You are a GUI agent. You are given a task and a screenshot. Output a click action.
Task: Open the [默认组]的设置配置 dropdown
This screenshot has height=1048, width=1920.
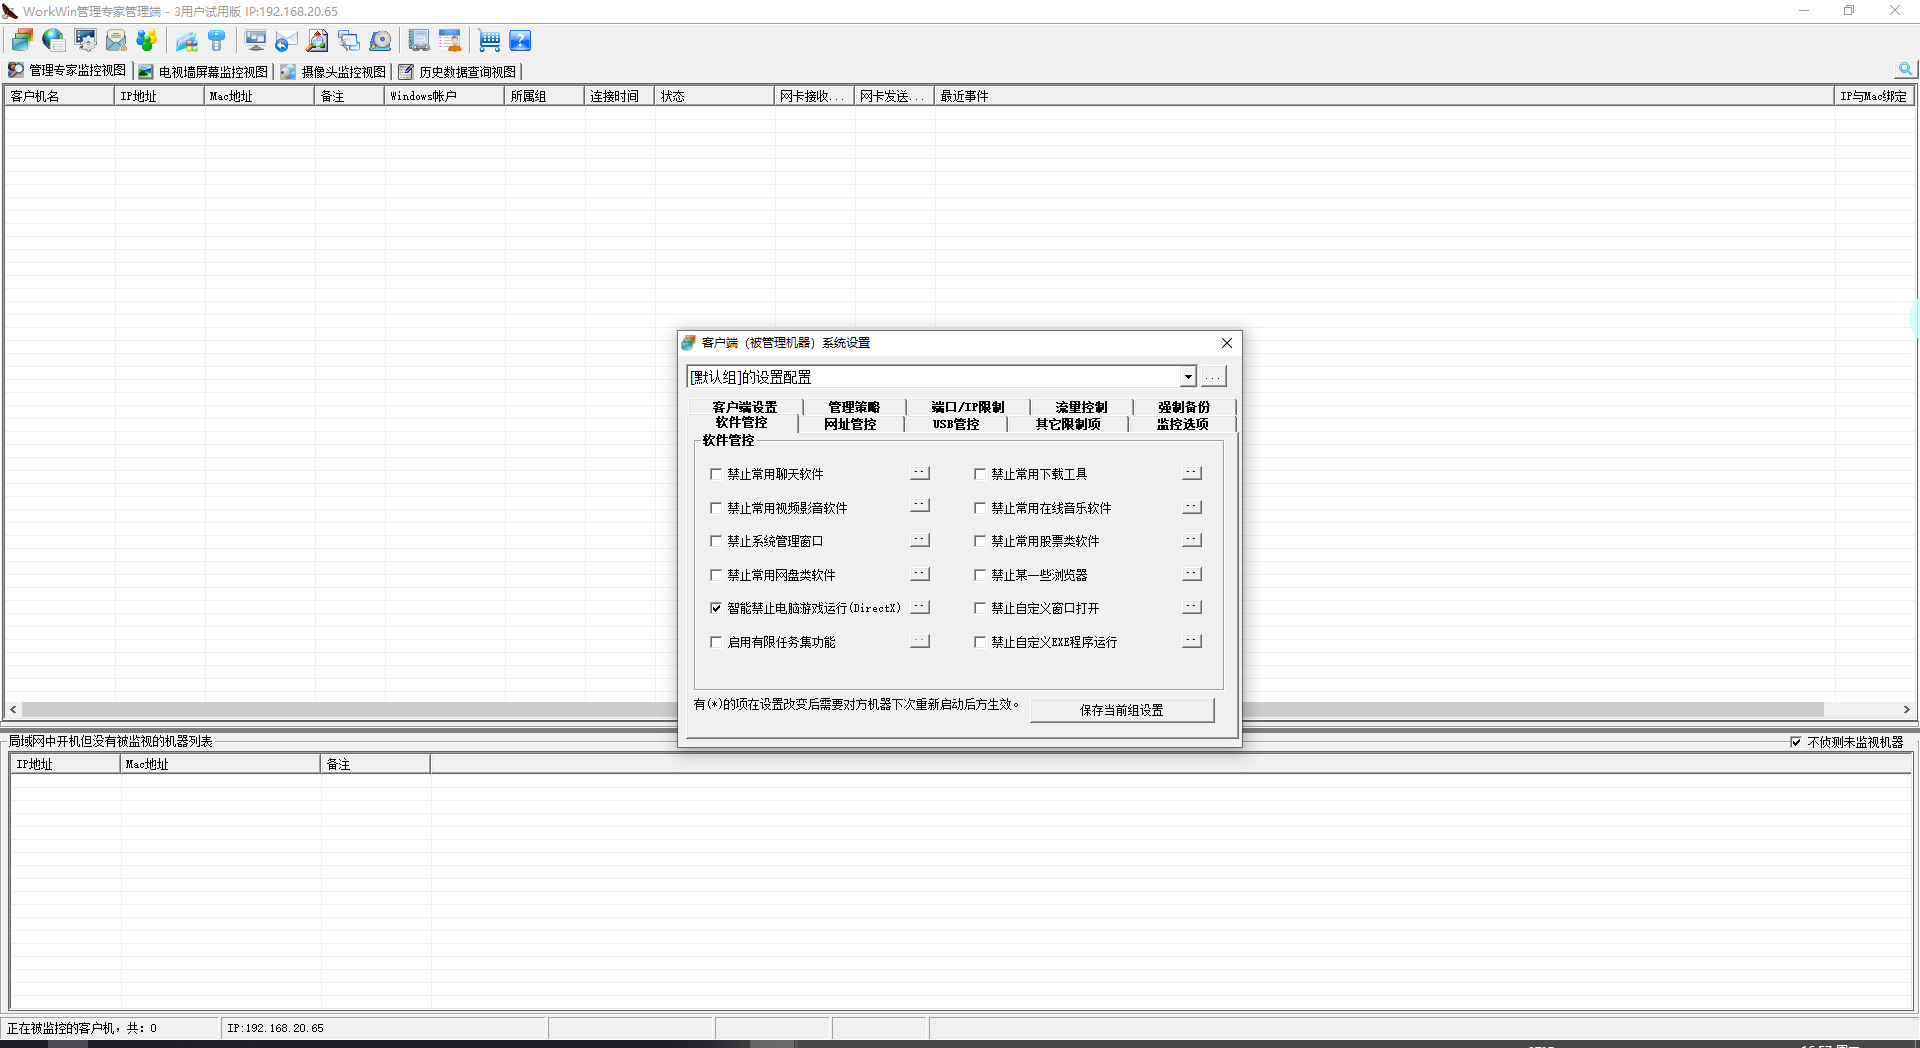(1187, 377)
